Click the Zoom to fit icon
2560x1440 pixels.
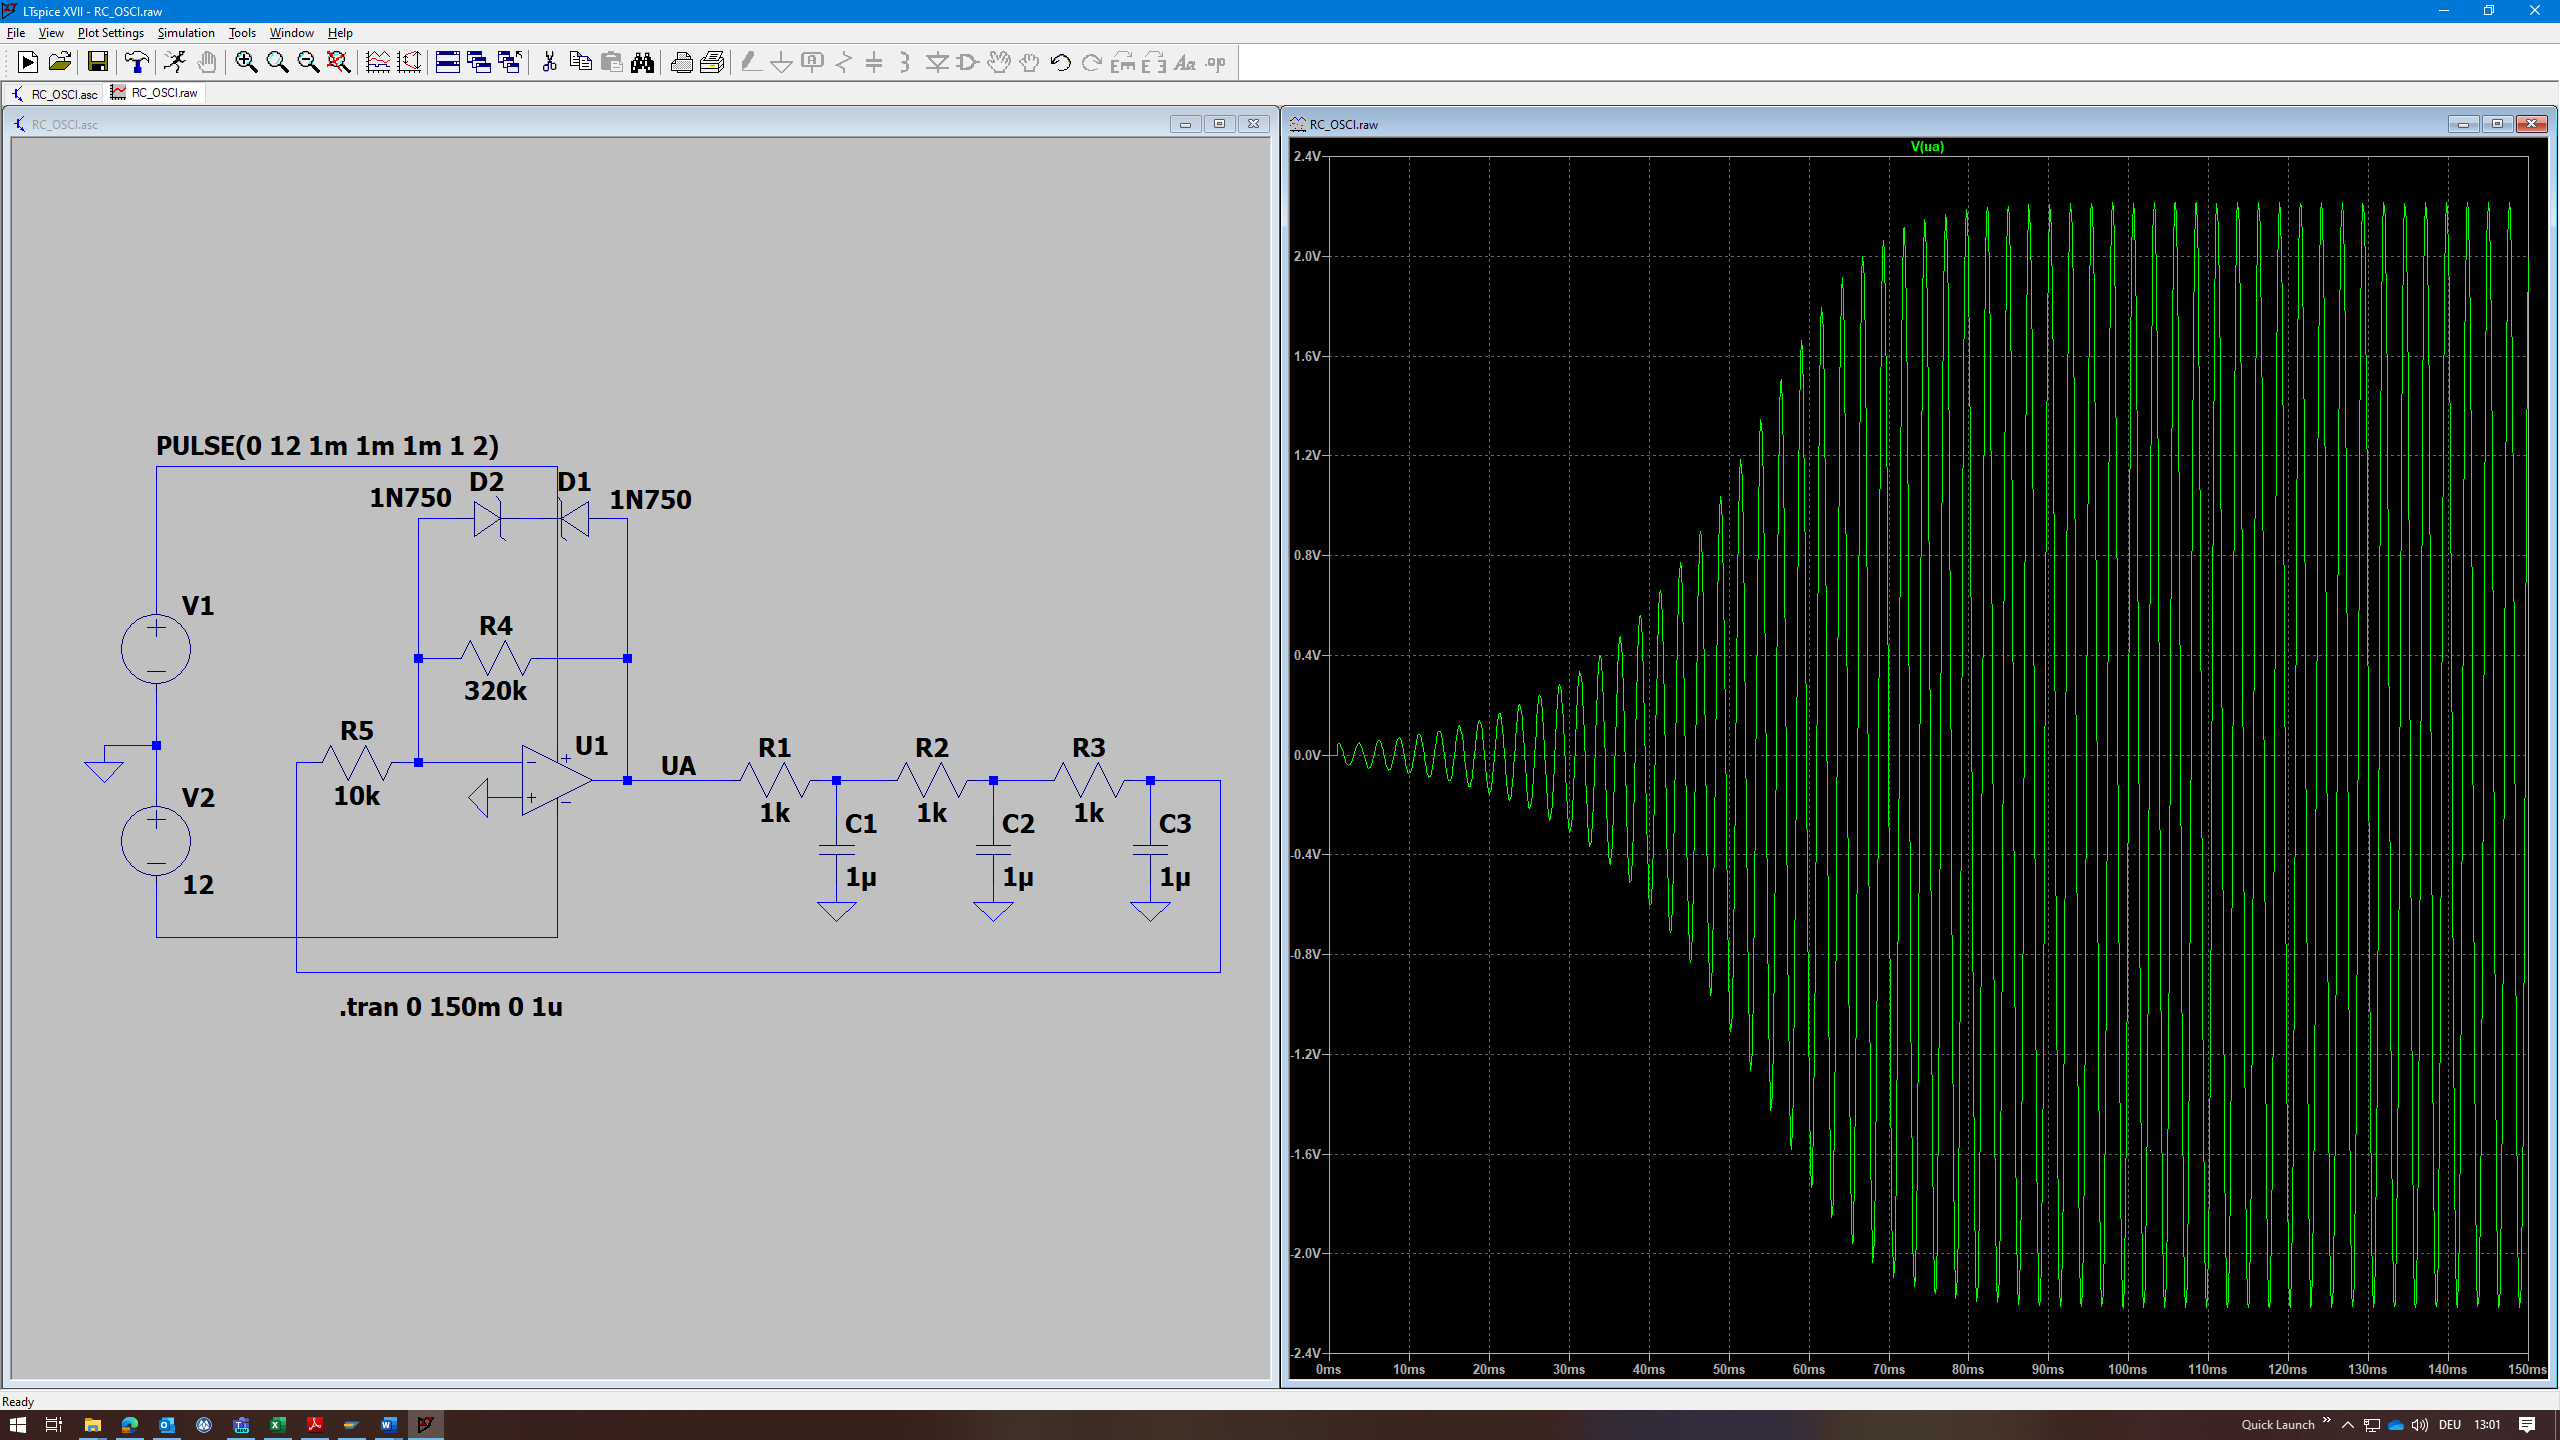pyautogui.click(x=339, y=62)
